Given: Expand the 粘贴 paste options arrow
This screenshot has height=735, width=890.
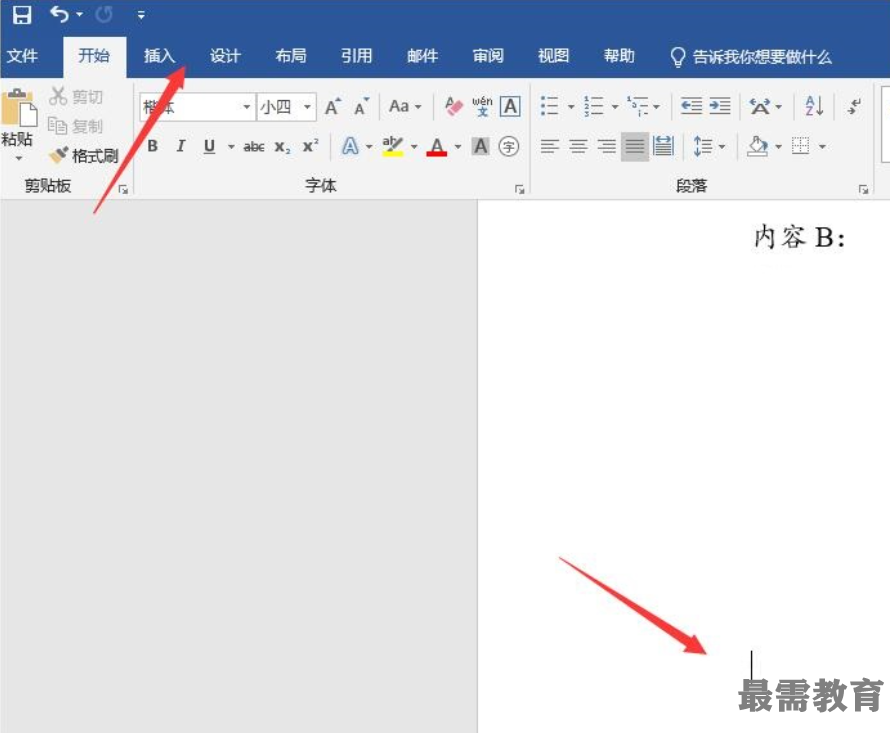Looking at the screenshot, I should pyautogui.click(x=19, y=158).
